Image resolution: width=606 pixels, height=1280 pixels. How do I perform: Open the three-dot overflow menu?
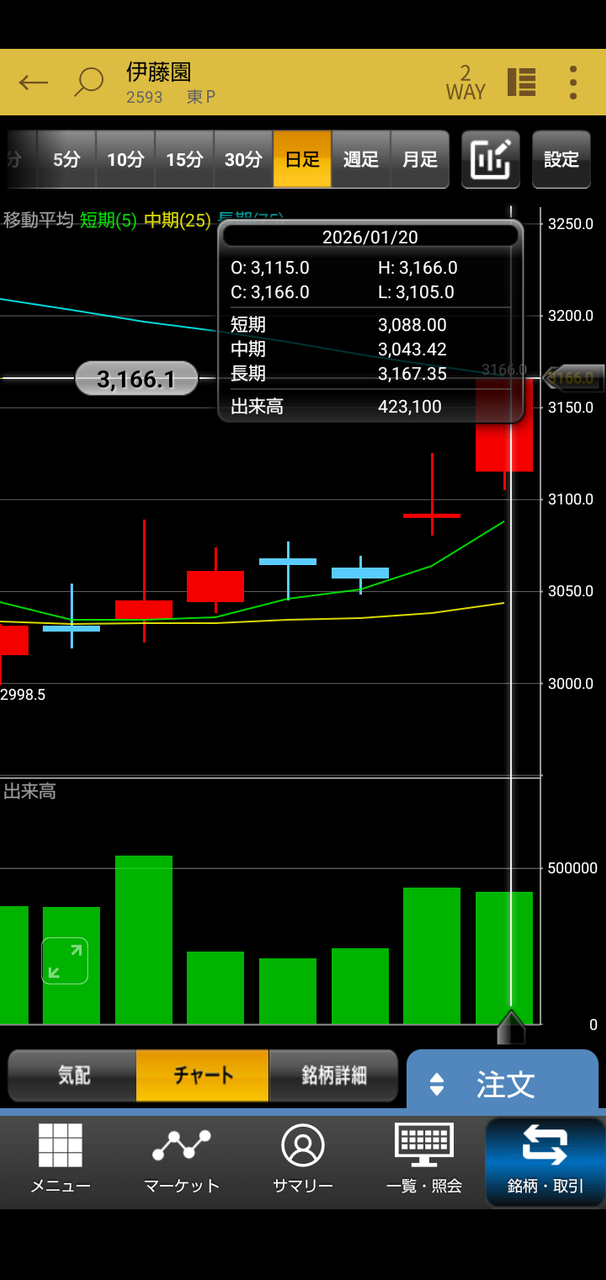(573, 82)
